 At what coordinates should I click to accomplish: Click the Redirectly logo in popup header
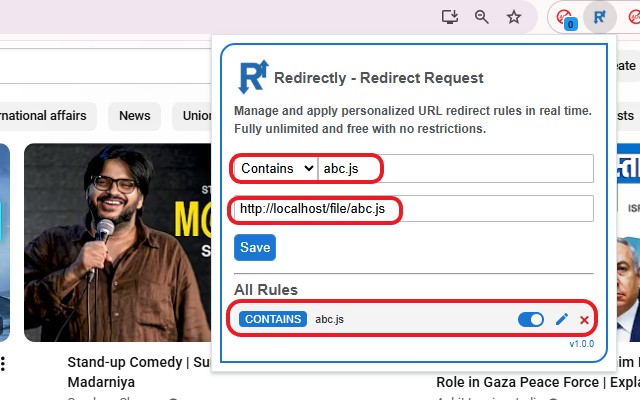(x=253, y=77)
